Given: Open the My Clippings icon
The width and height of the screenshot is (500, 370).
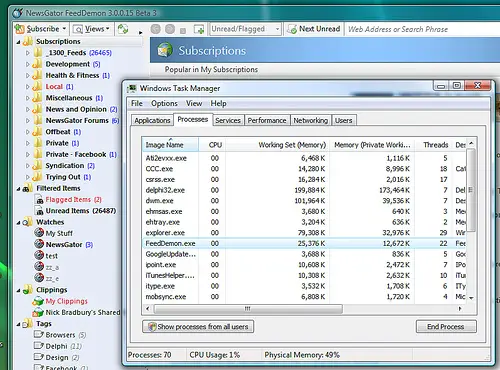Looking at the screenshot, I should click(38, 301).
